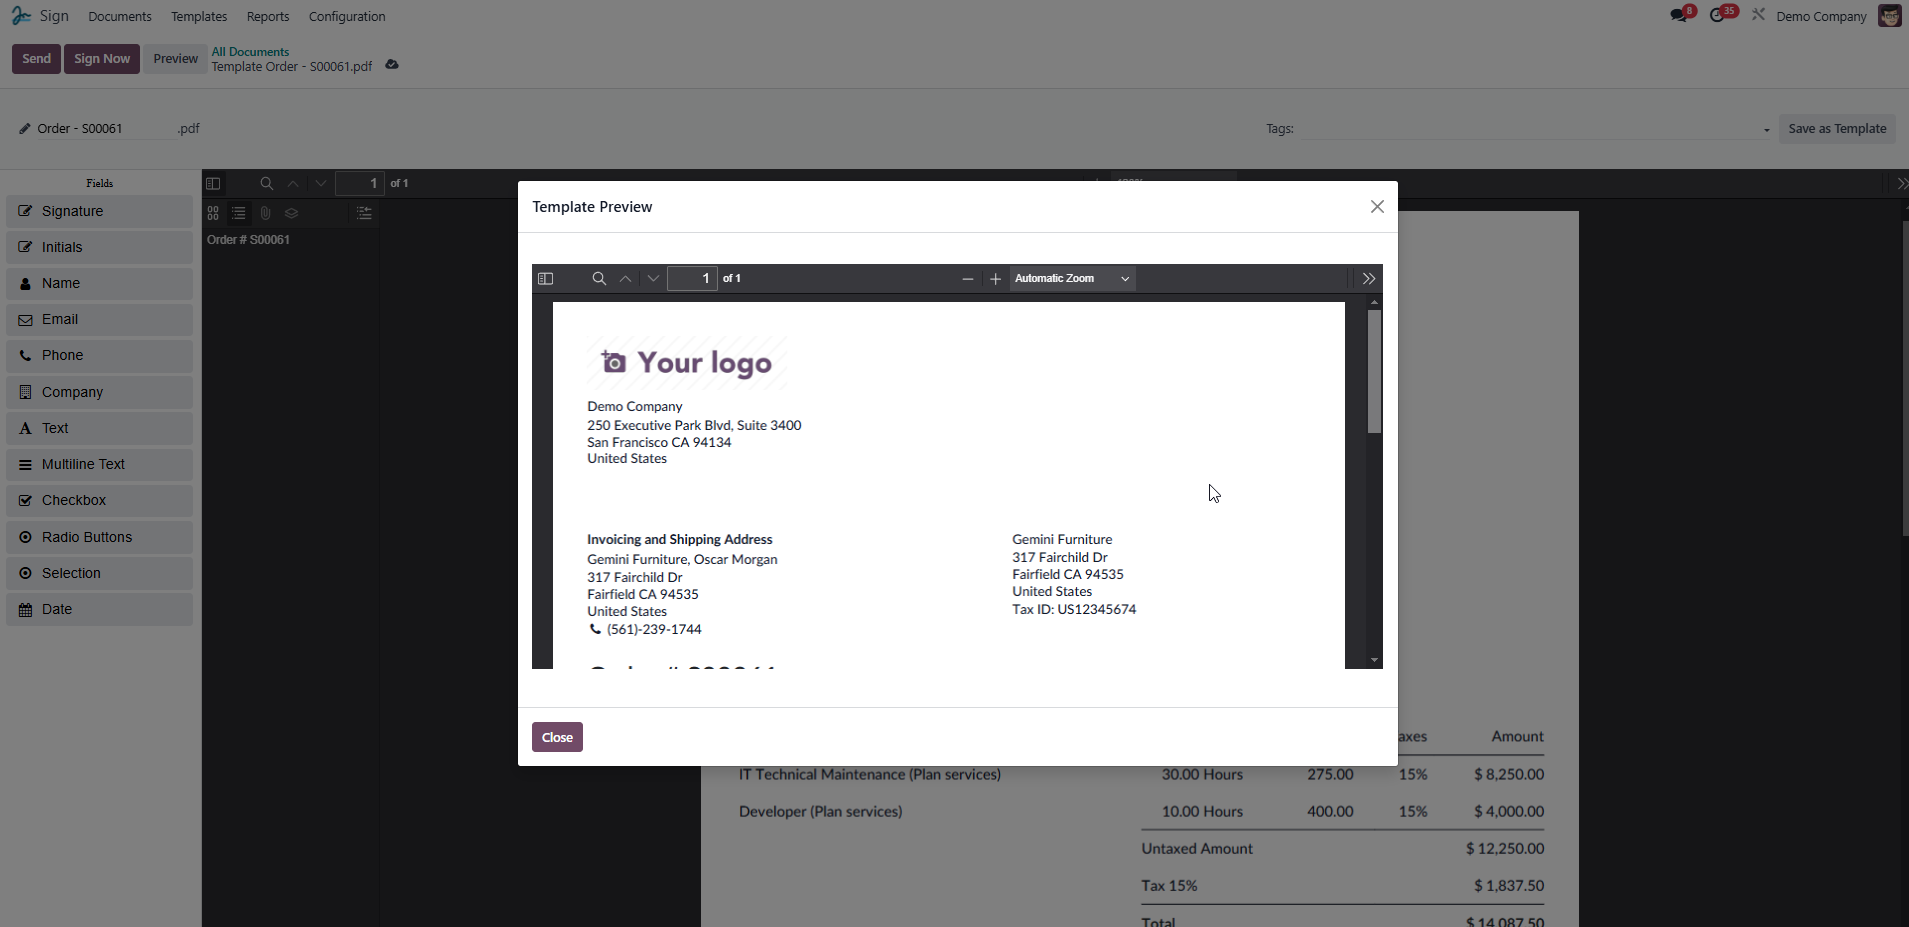Open the Tags dropdown arrow
The width and height of the screenshot is (1909, 927).
1766,130
